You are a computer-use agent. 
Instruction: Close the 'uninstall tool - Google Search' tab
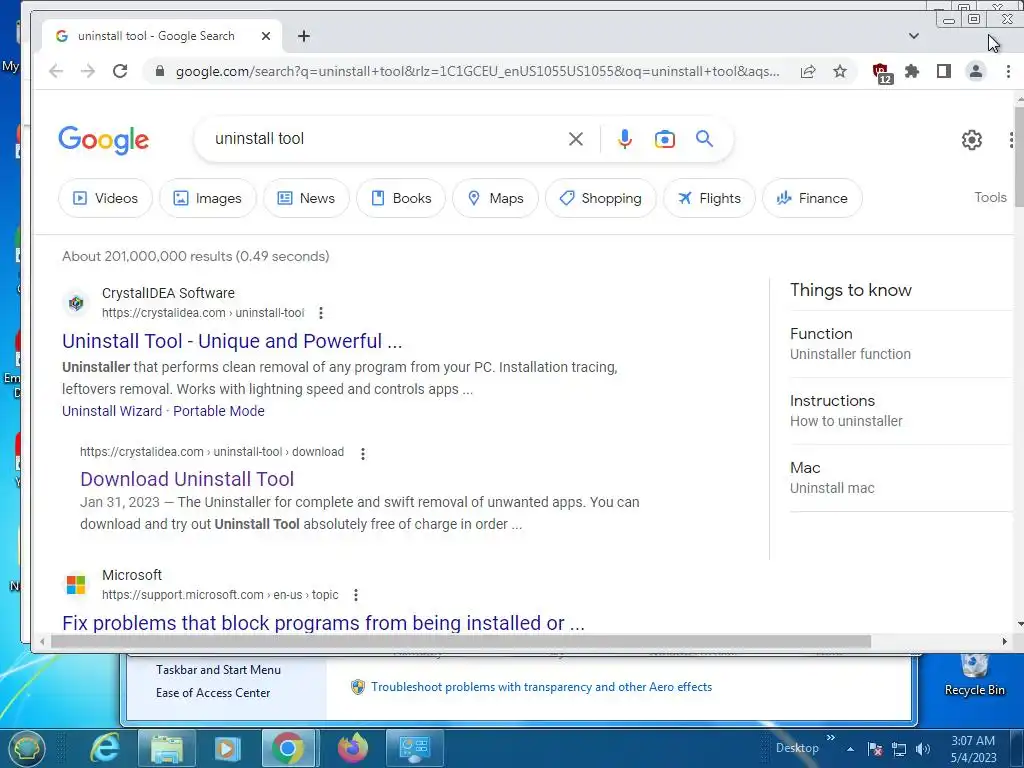(266, 36)
